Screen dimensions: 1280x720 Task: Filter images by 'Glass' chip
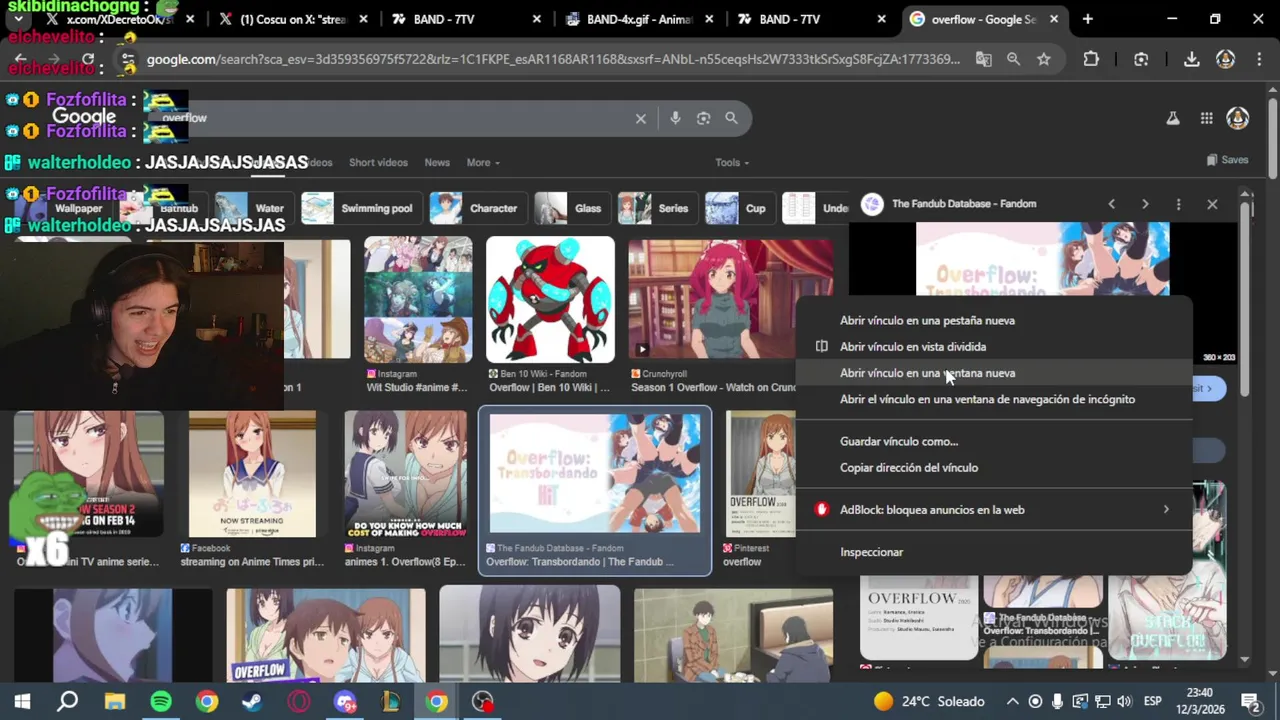coord(571,208)
